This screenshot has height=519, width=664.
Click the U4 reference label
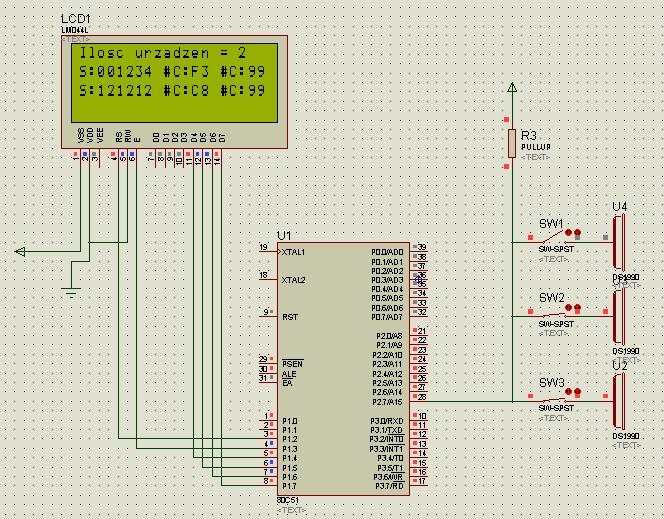tap(620, 207)
